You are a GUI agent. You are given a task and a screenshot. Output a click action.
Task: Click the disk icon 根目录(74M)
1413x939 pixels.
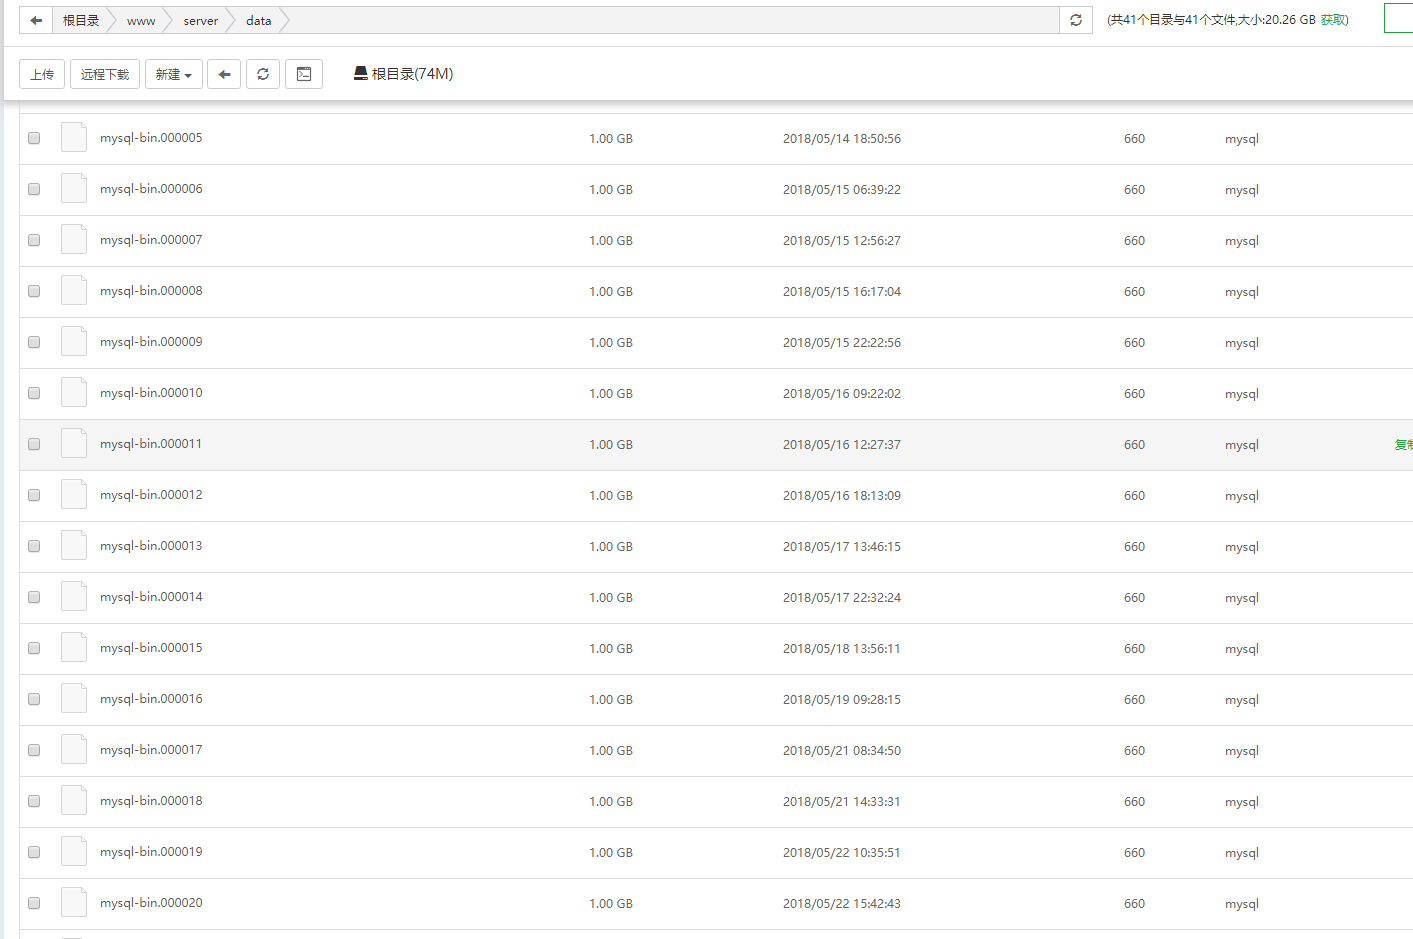pyautogui.click(x=403, y=74)
